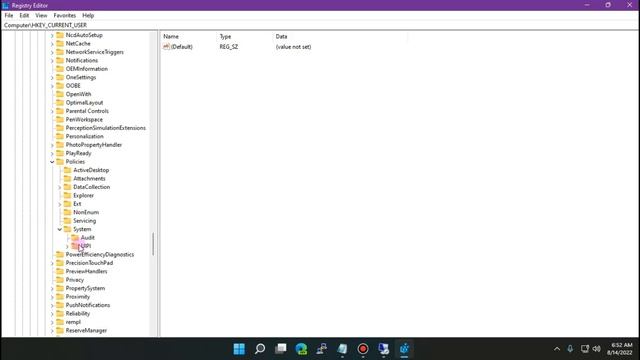Image resolution: width=640 pixels, height=360 pixels.
Task: Select the PerceptionSimulationExtensions key
Action: (x=106, y=128)
